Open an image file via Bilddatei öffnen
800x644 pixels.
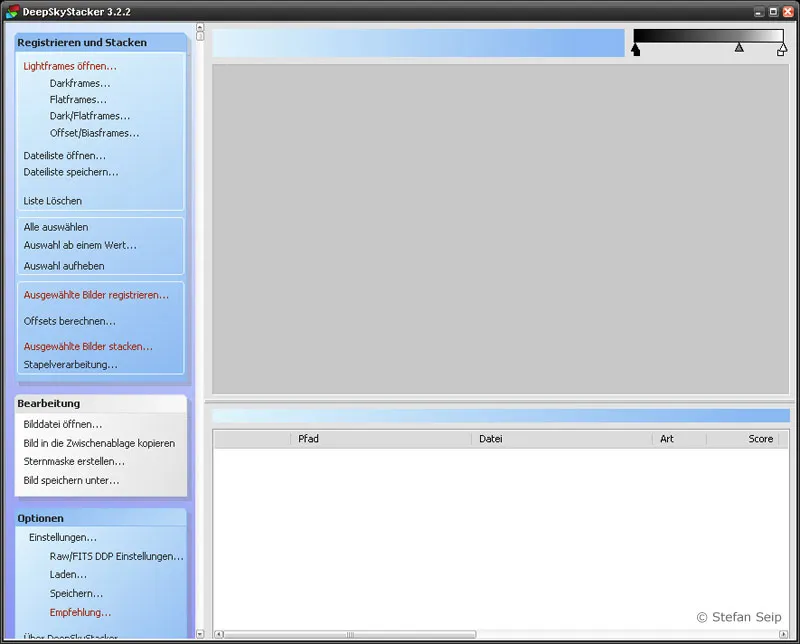tap(63, 425)
